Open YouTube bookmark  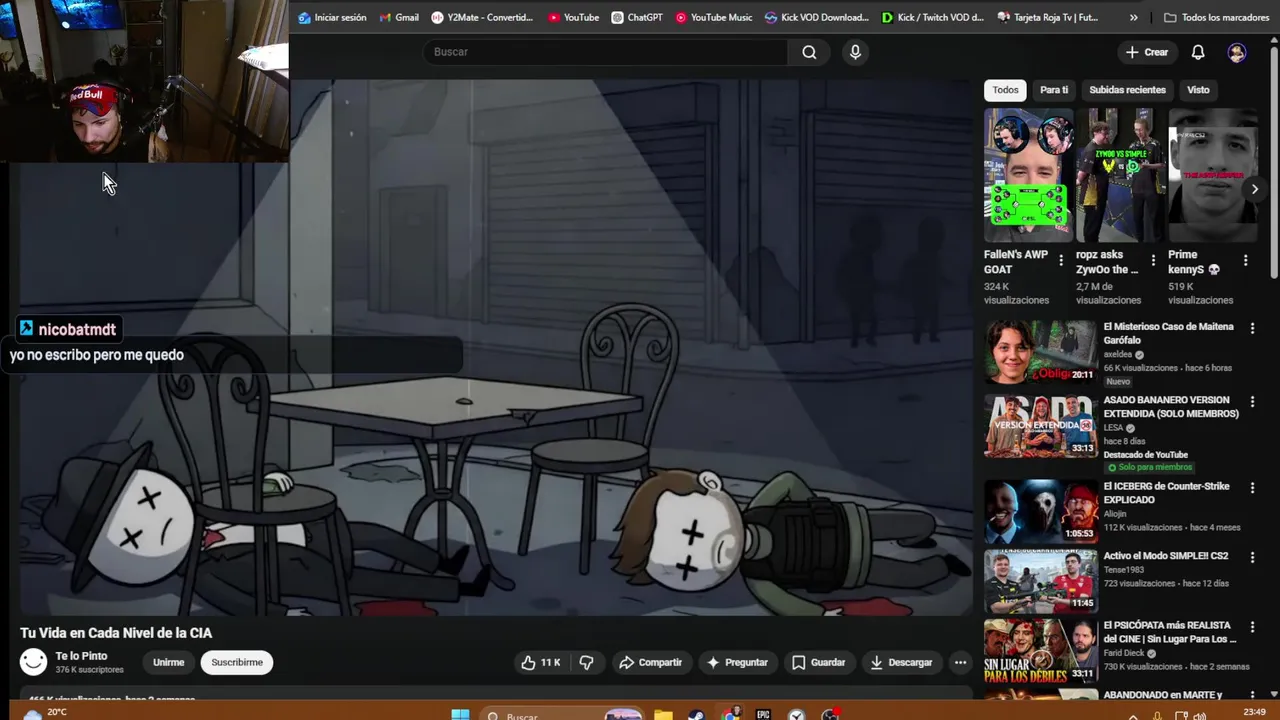(573, 17)
